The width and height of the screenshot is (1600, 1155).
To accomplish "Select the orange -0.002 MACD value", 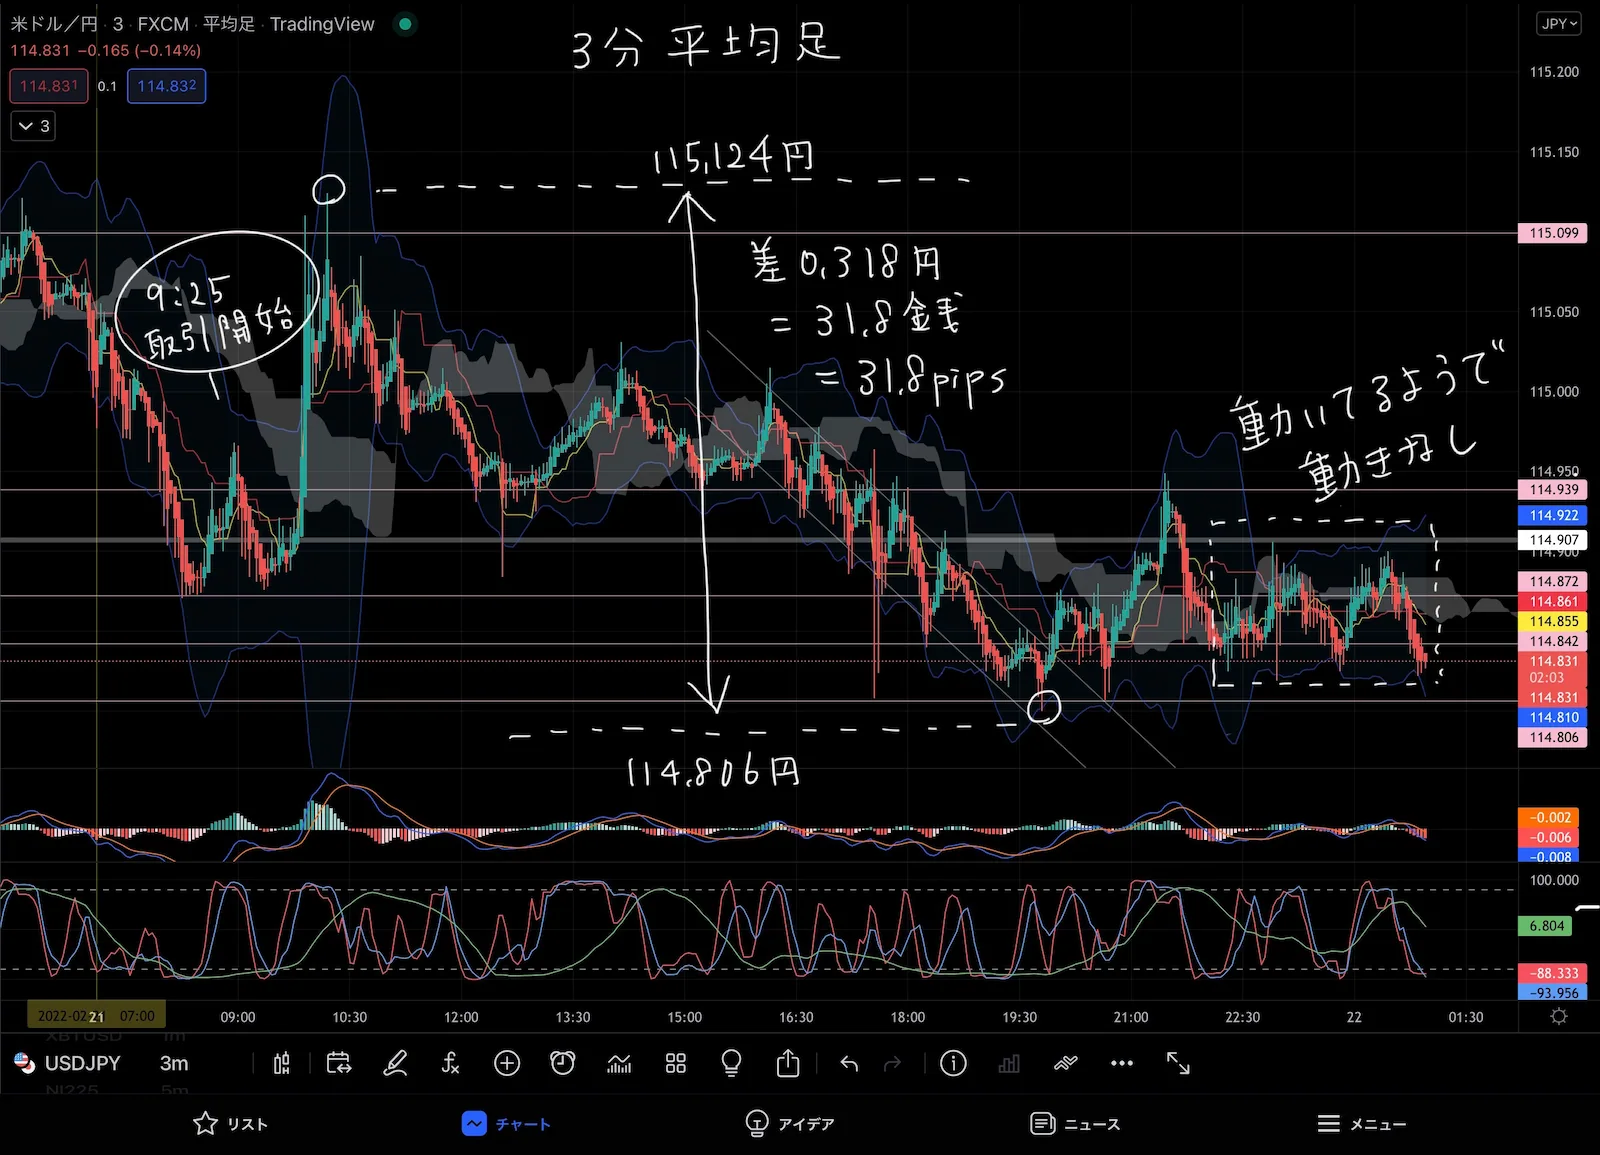I will click(x=1548, y=817).
